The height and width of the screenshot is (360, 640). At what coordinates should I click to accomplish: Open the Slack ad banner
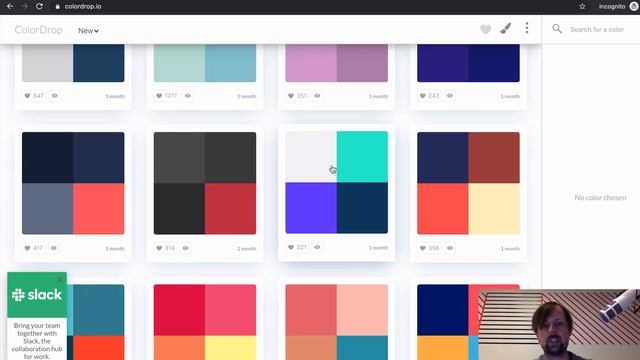(37, 316)
